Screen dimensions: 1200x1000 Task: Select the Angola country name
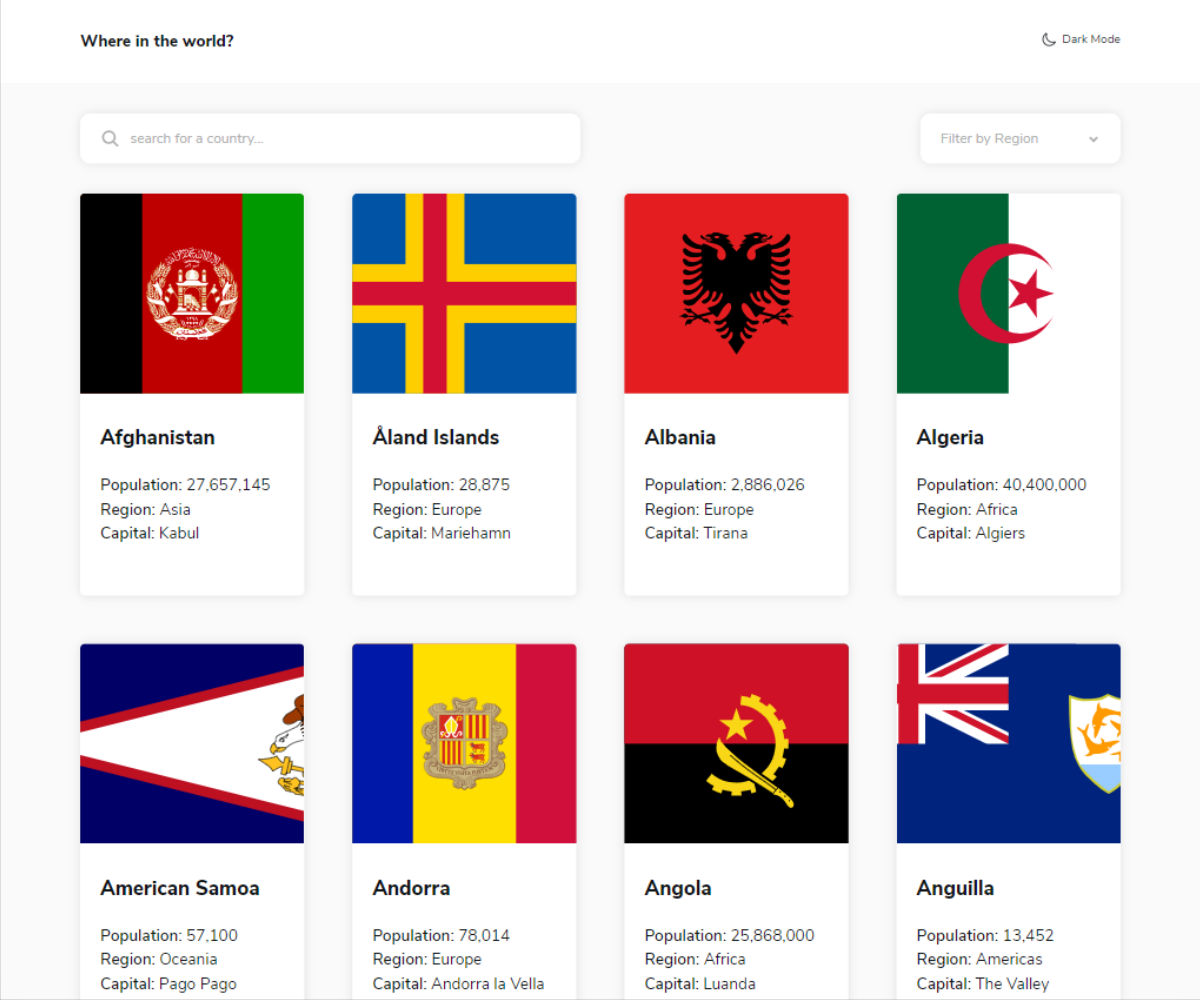click(x=678, y=888)
